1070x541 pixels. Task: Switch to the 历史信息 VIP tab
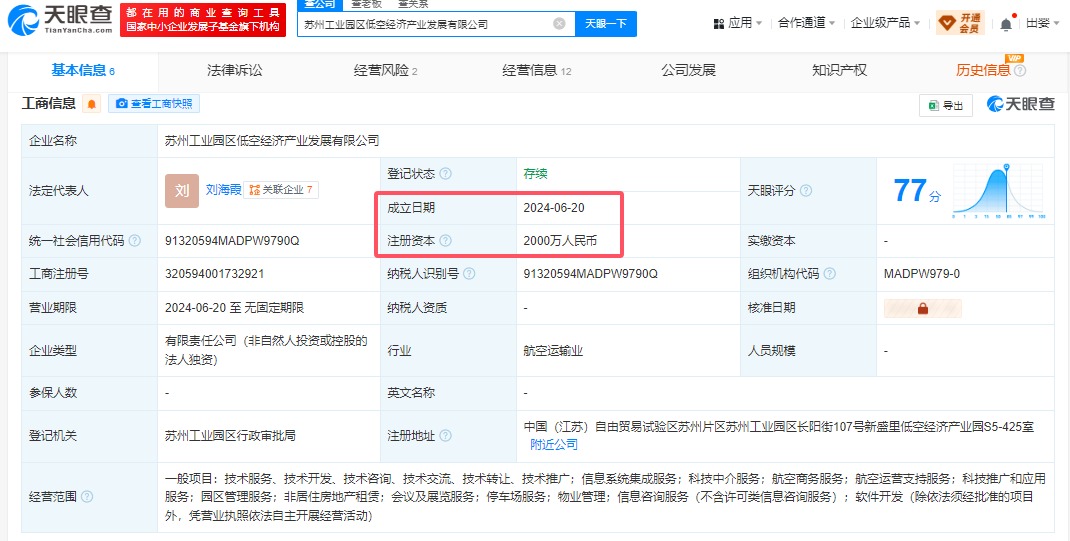983,70
